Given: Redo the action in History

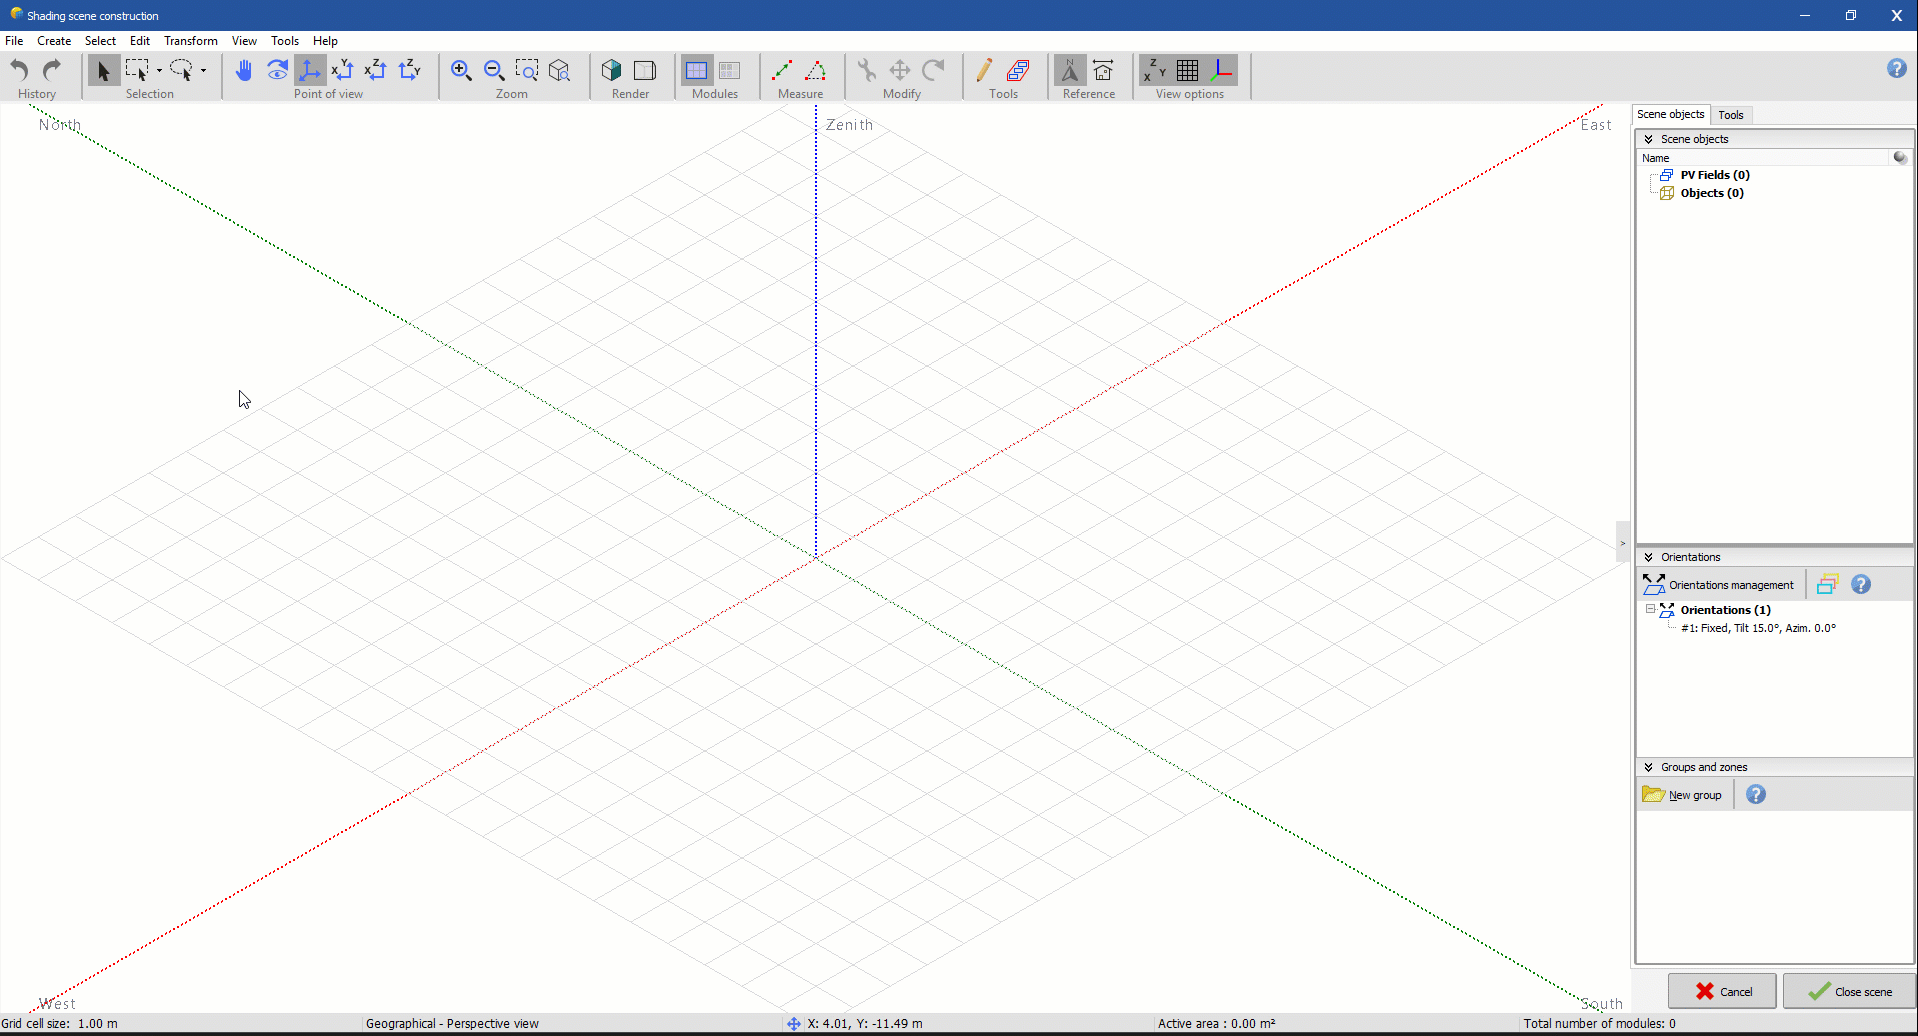Looking at the screenshot, I should point(52,70).
